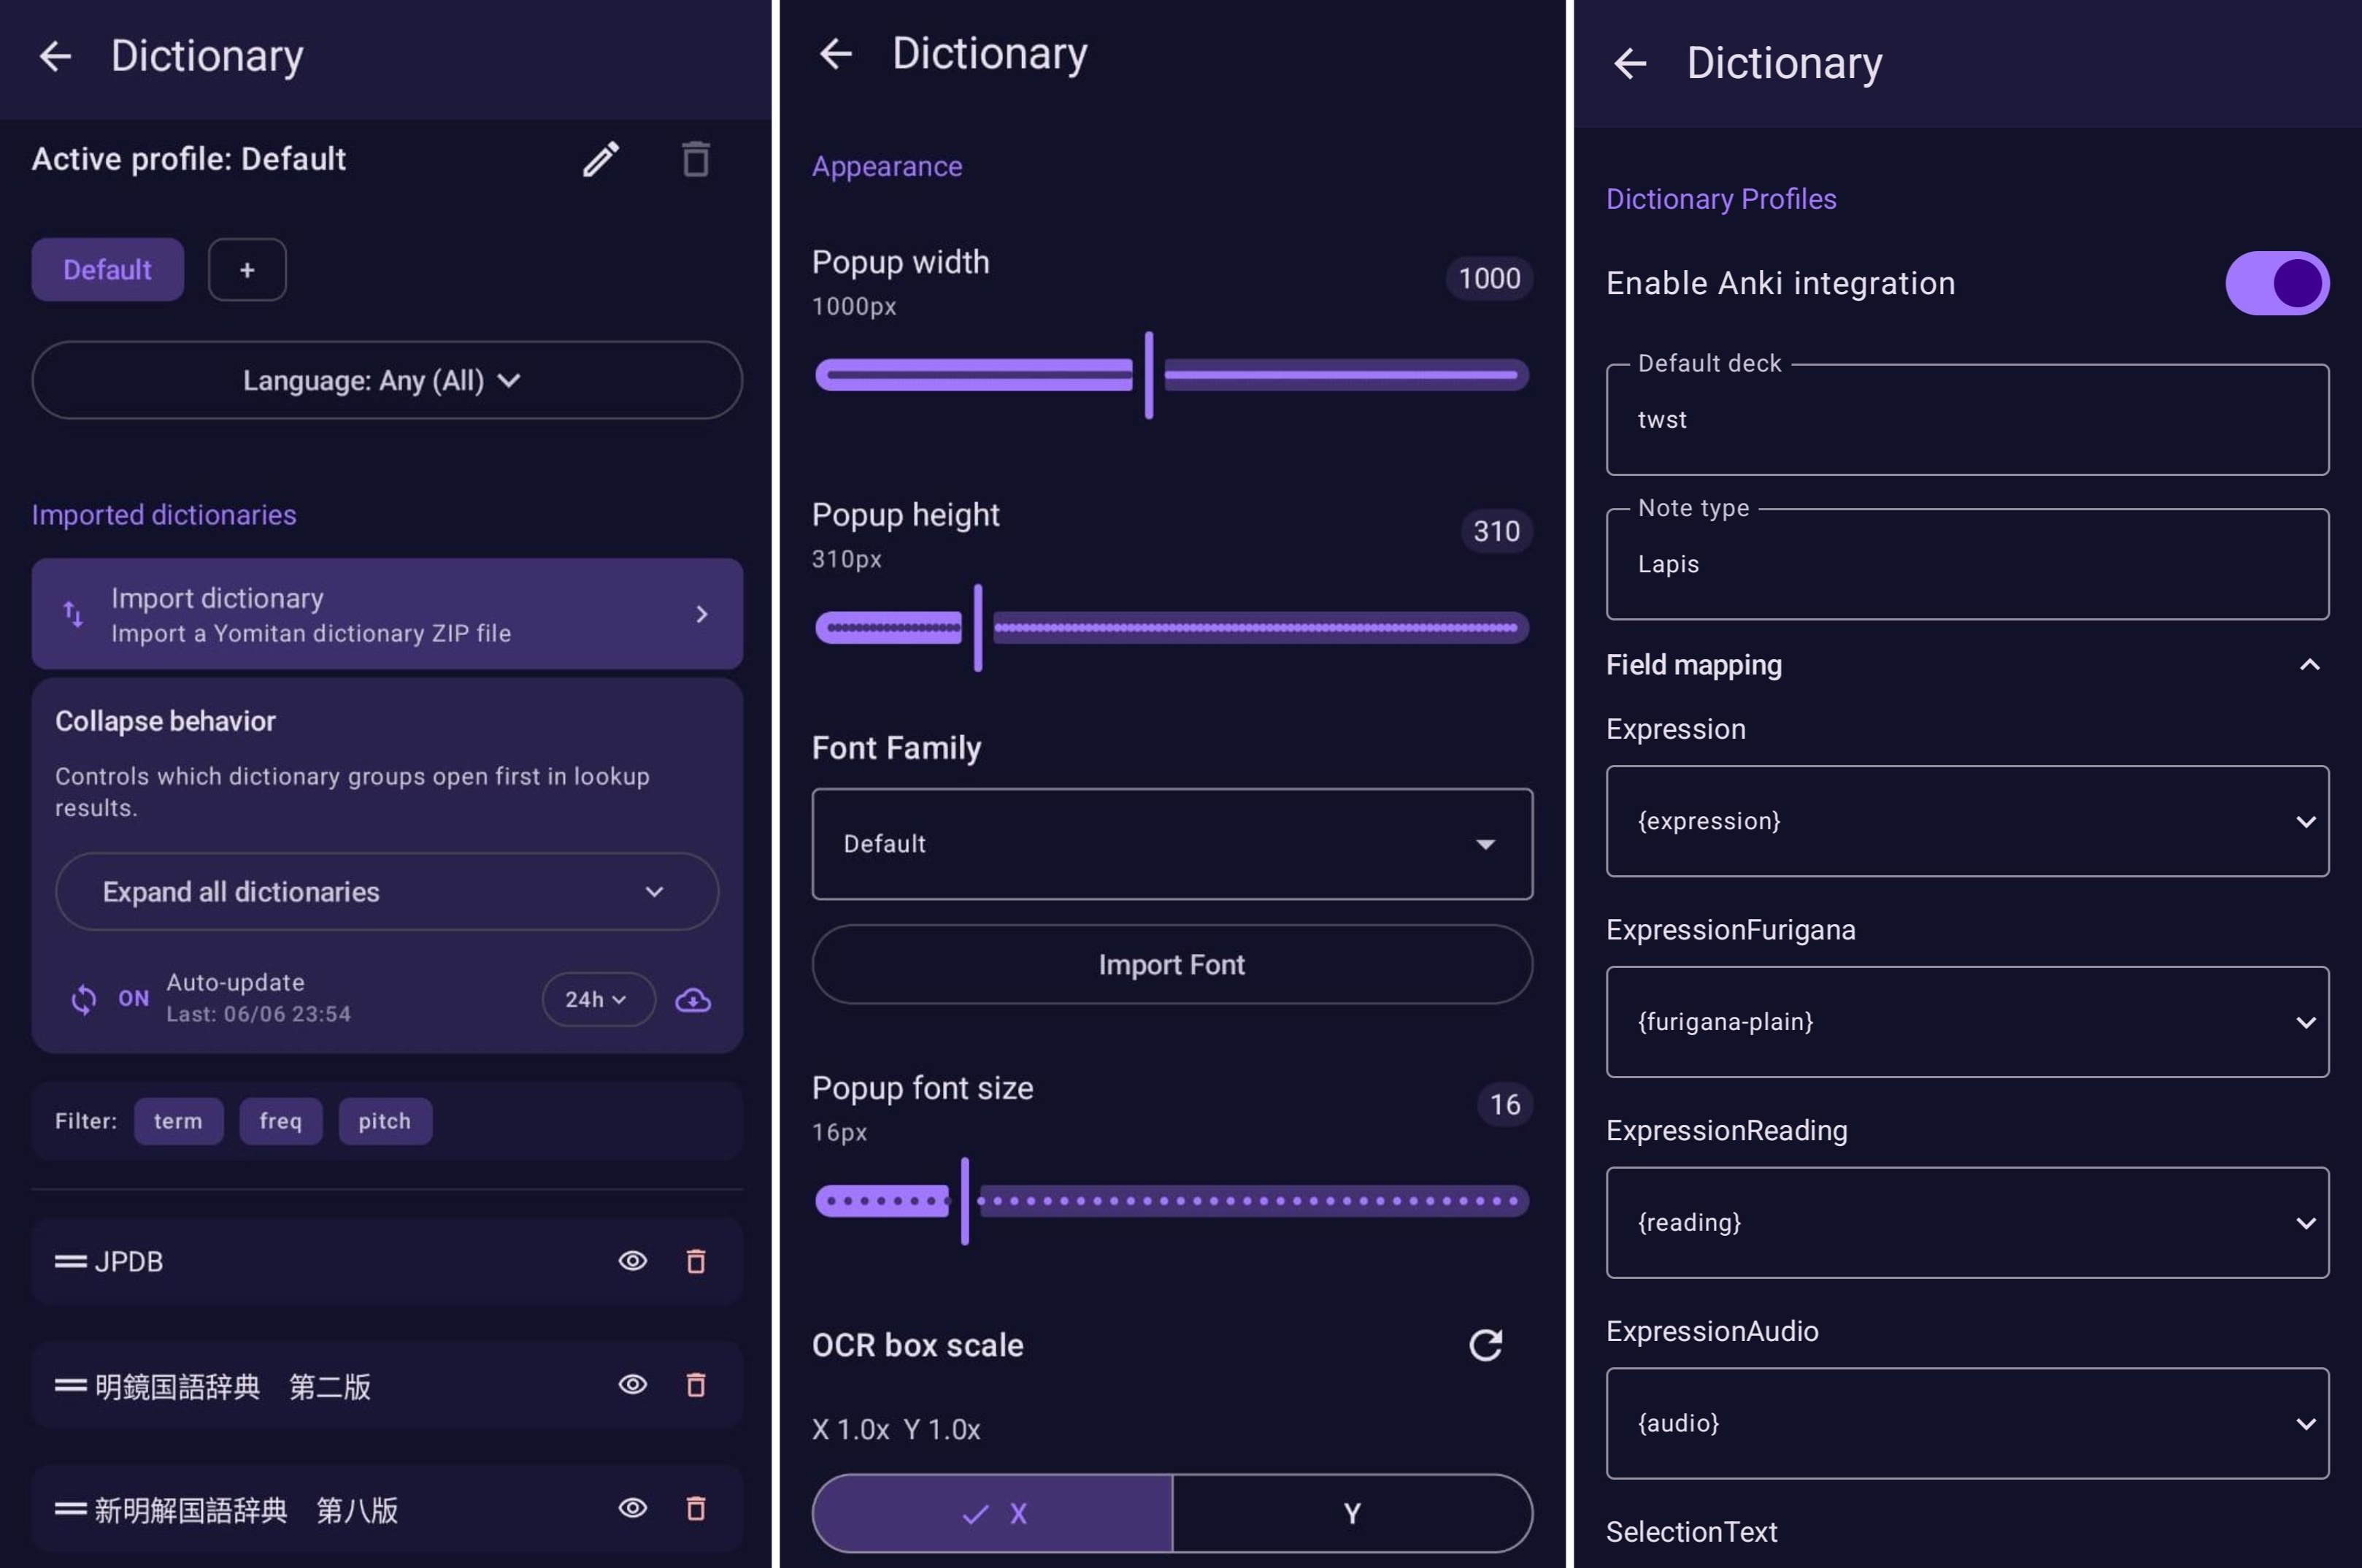Image resolution: width=2362 pixels, height=1568 pixels.
Task: Go back using the arrow in the middle panel
Action: click(835, 53)
